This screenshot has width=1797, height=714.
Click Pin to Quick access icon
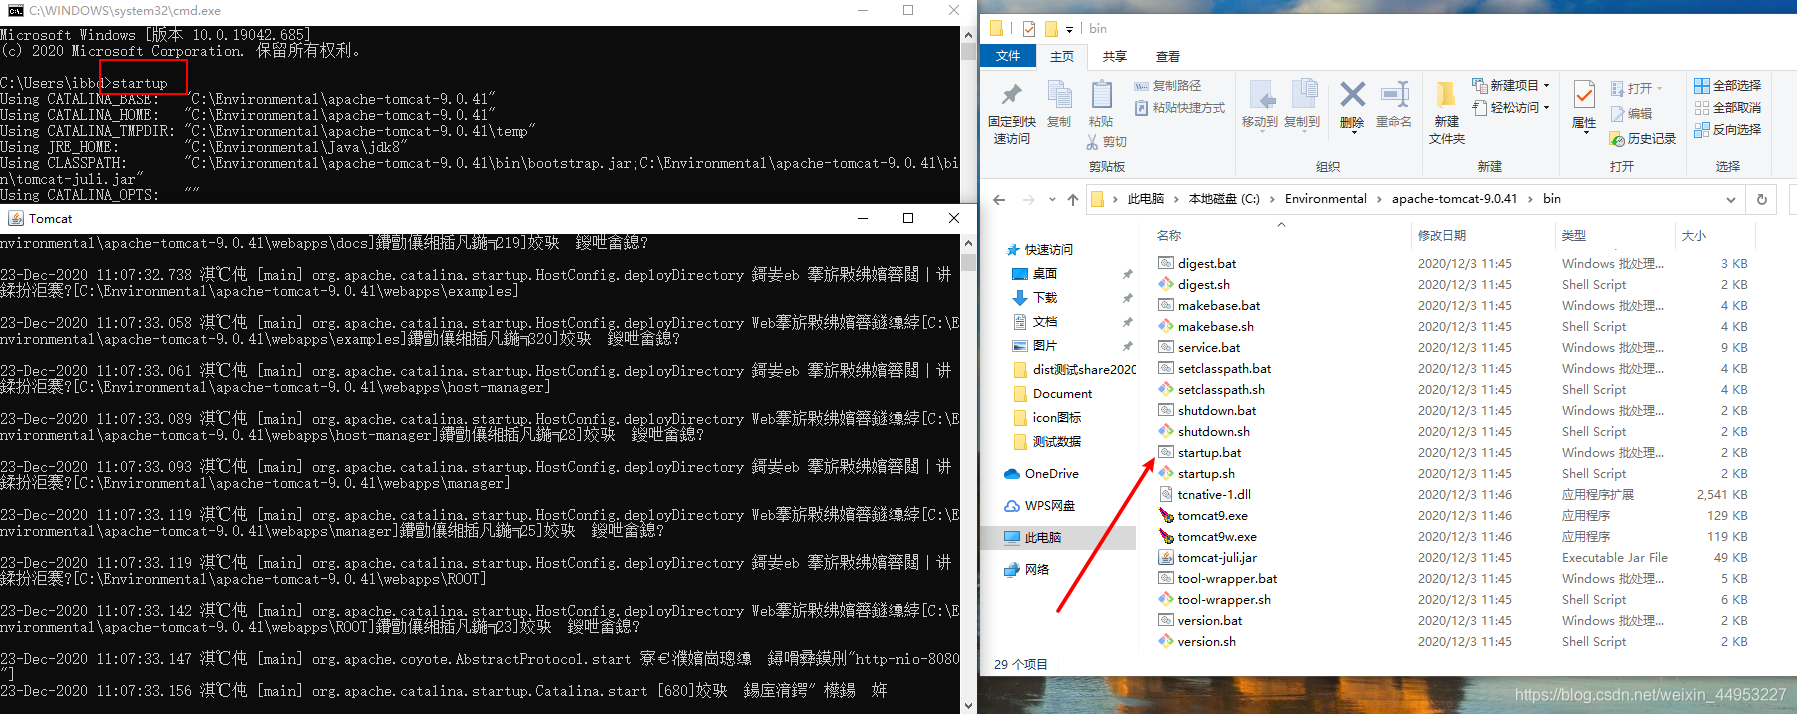point(1011,96)
